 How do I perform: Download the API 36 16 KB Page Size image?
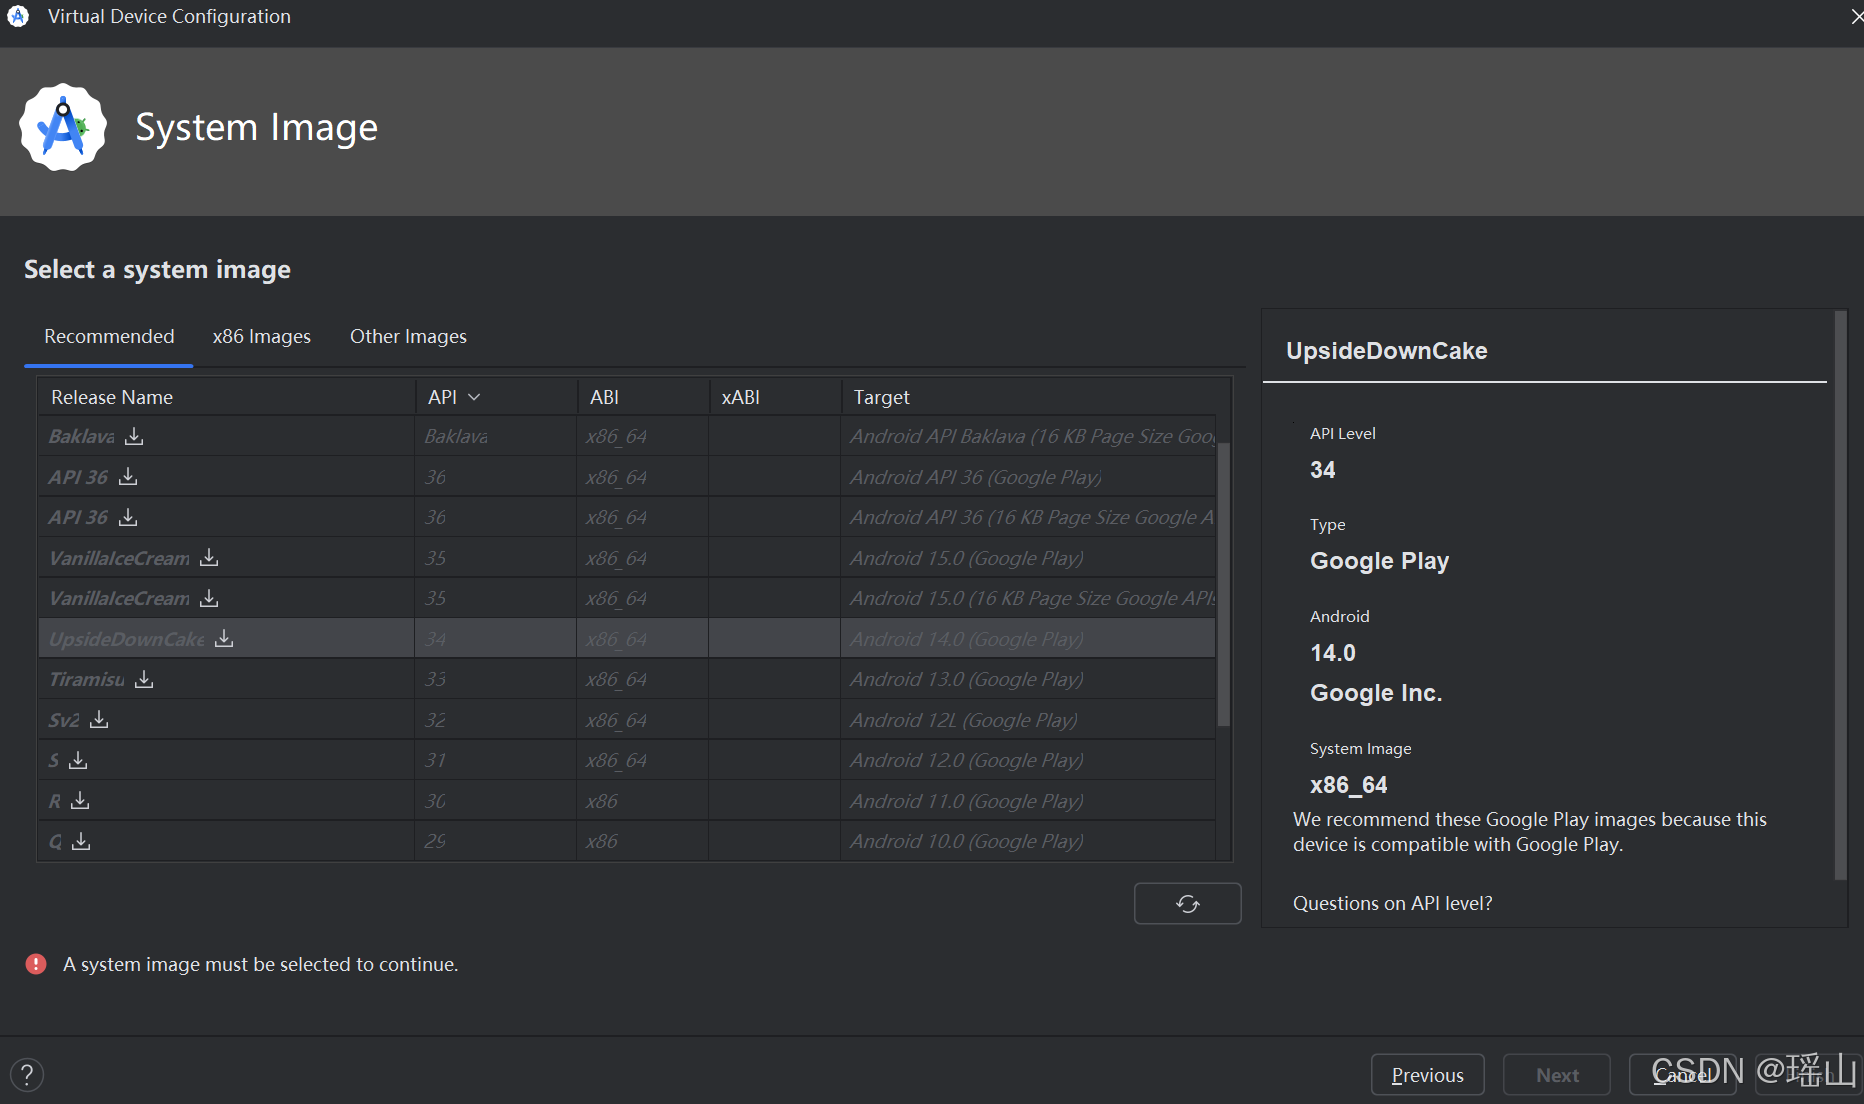coord(128,517)
